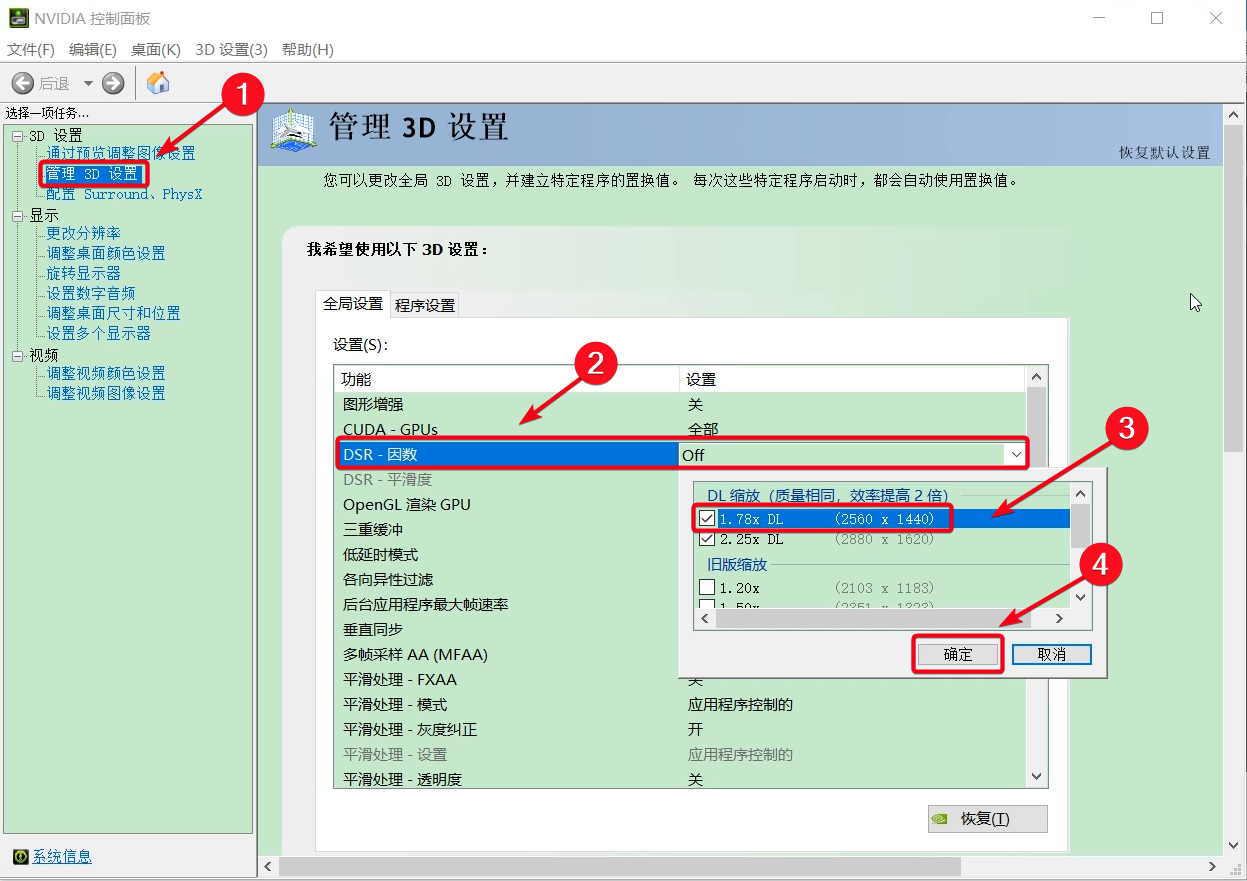Toggle the 1.78x DL checkbox
The image size is (1247, 881).
click(707, 519)
